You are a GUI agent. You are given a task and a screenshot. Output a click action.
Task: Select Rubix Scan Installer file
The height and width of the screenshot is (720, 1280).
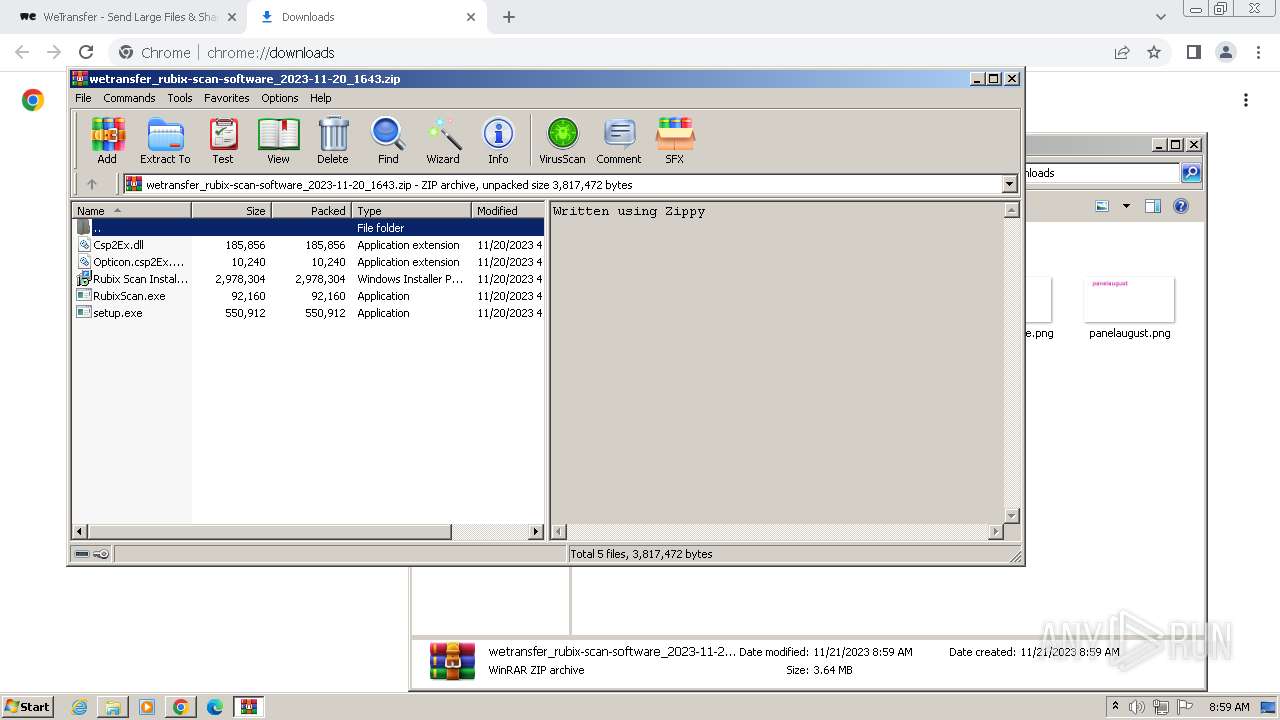pyautogui.click(x=309, y=279)
